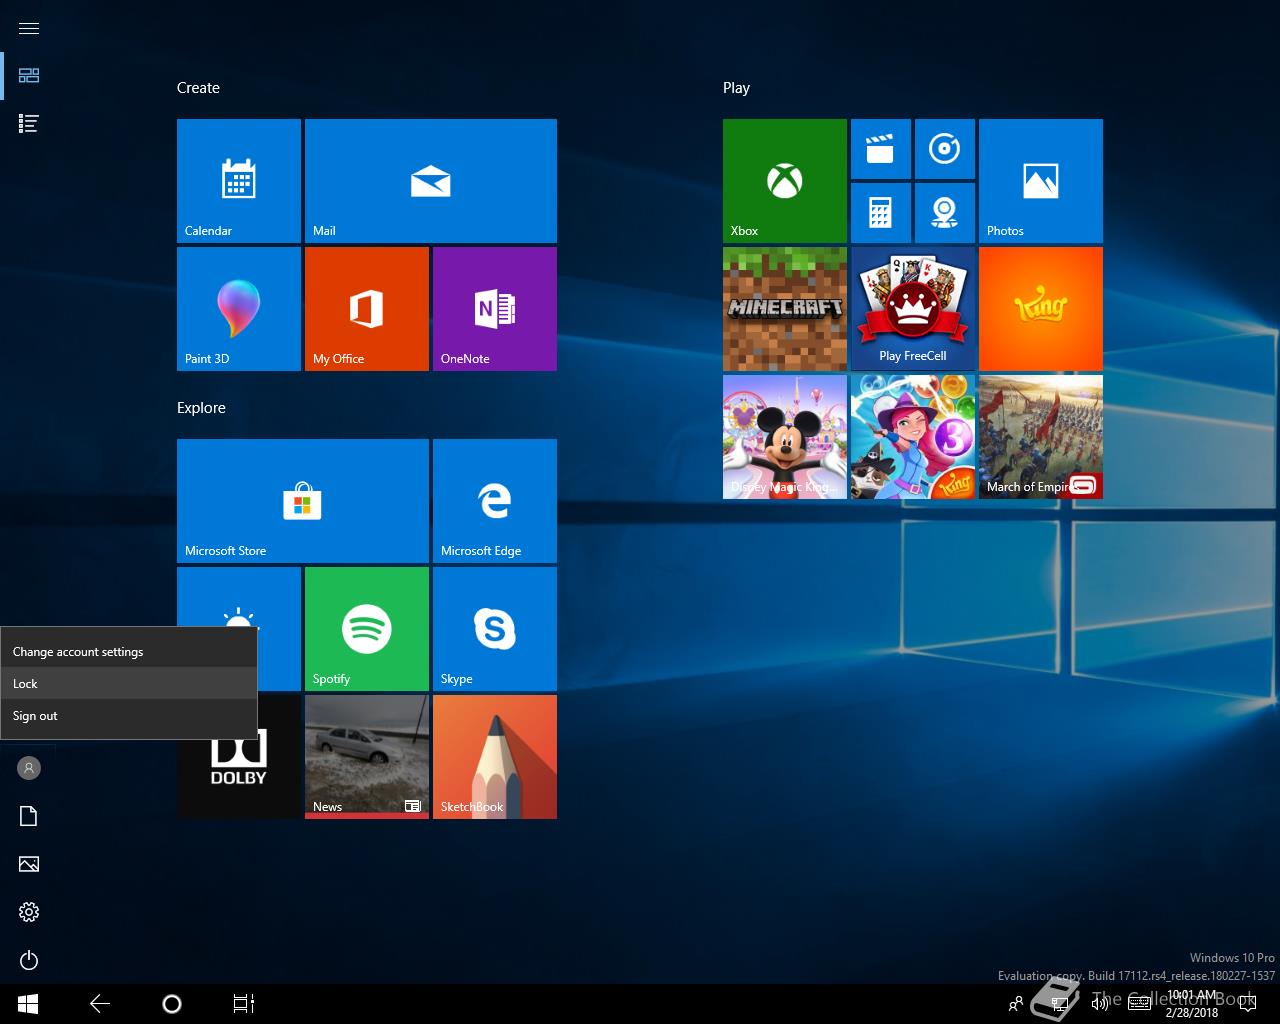Open the People icon in the tray
This screenshot has width=1280, height=1024.
(x=1016, y=1004)
